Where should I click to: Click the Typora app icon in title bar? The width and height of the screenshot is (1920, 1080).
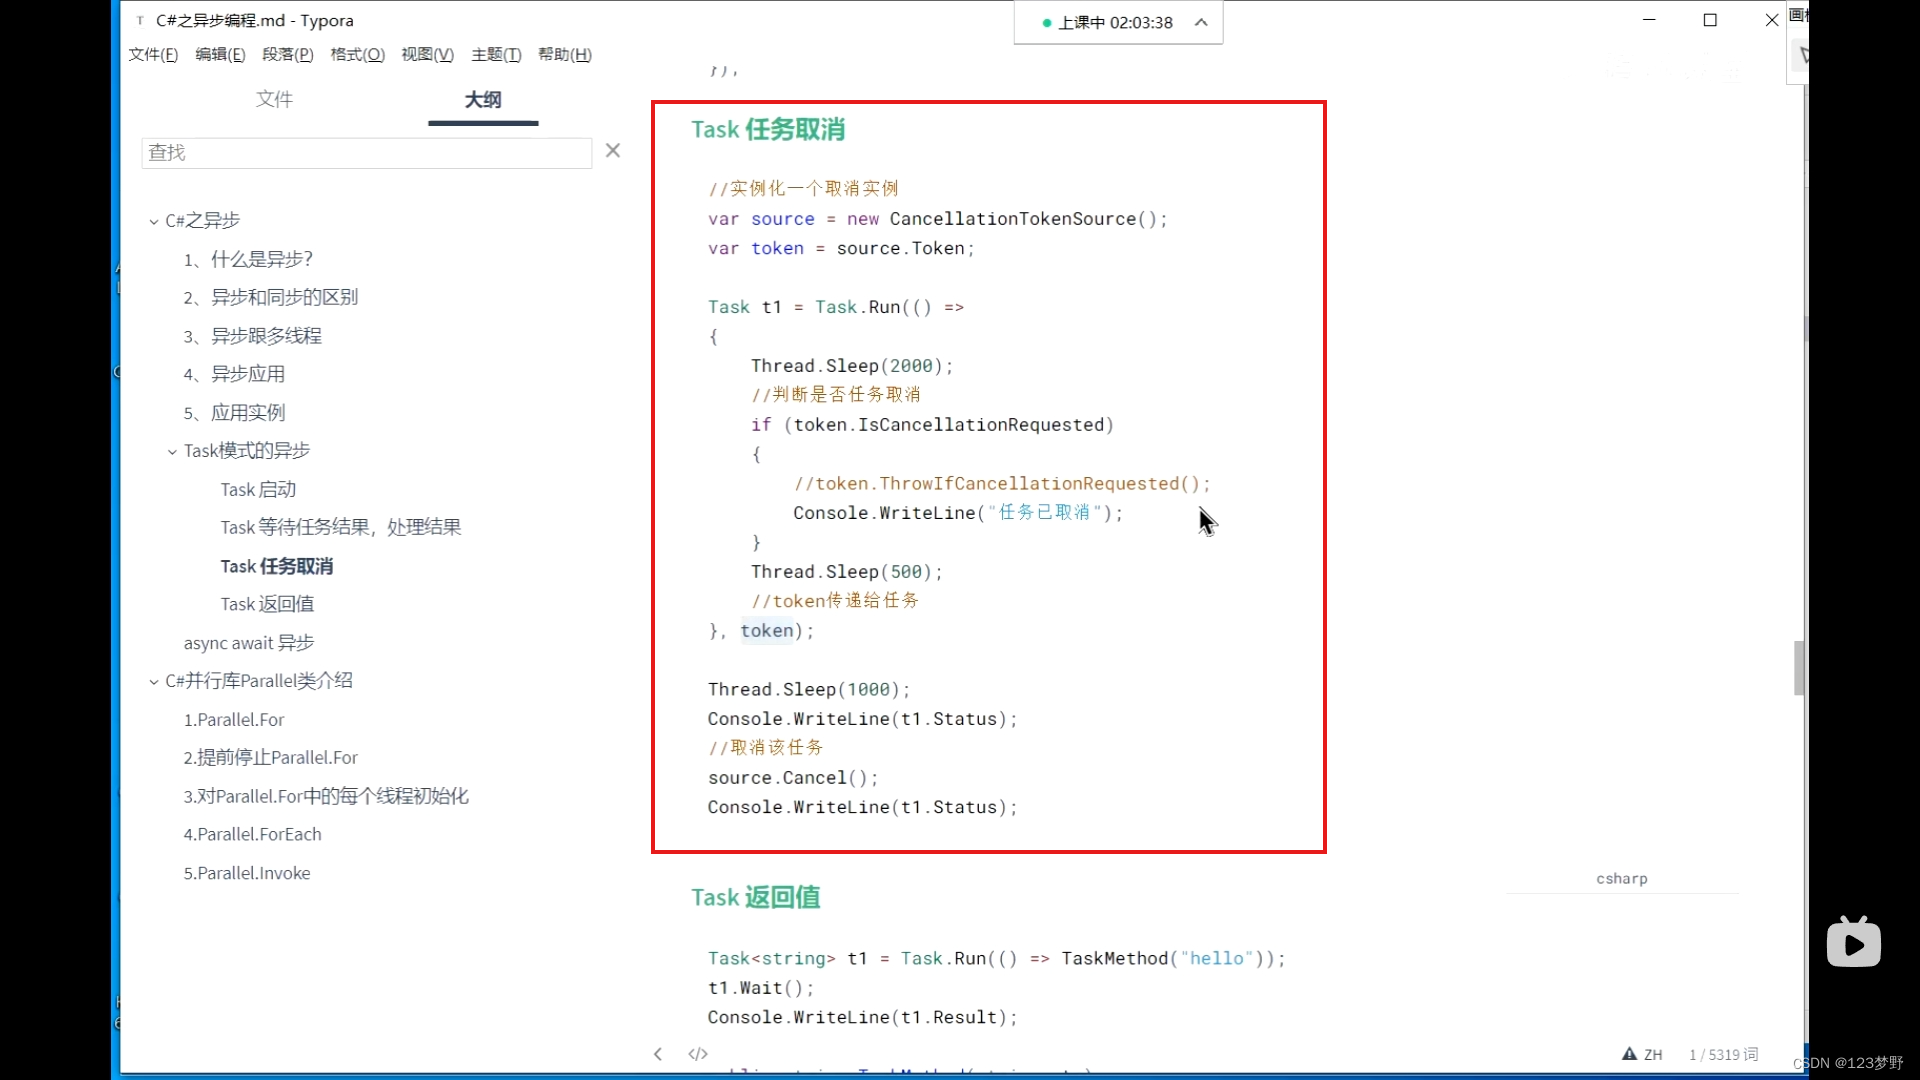pos(140,20)
